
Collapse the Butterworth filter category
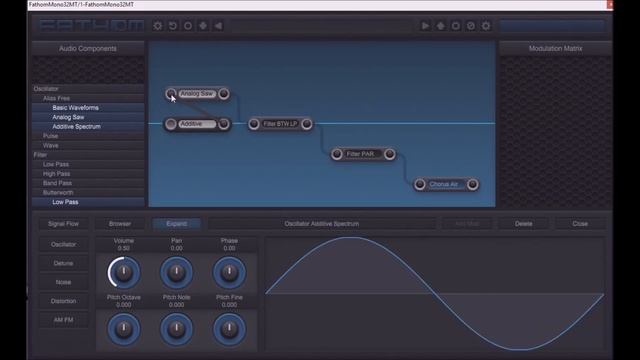pos(88,192)
